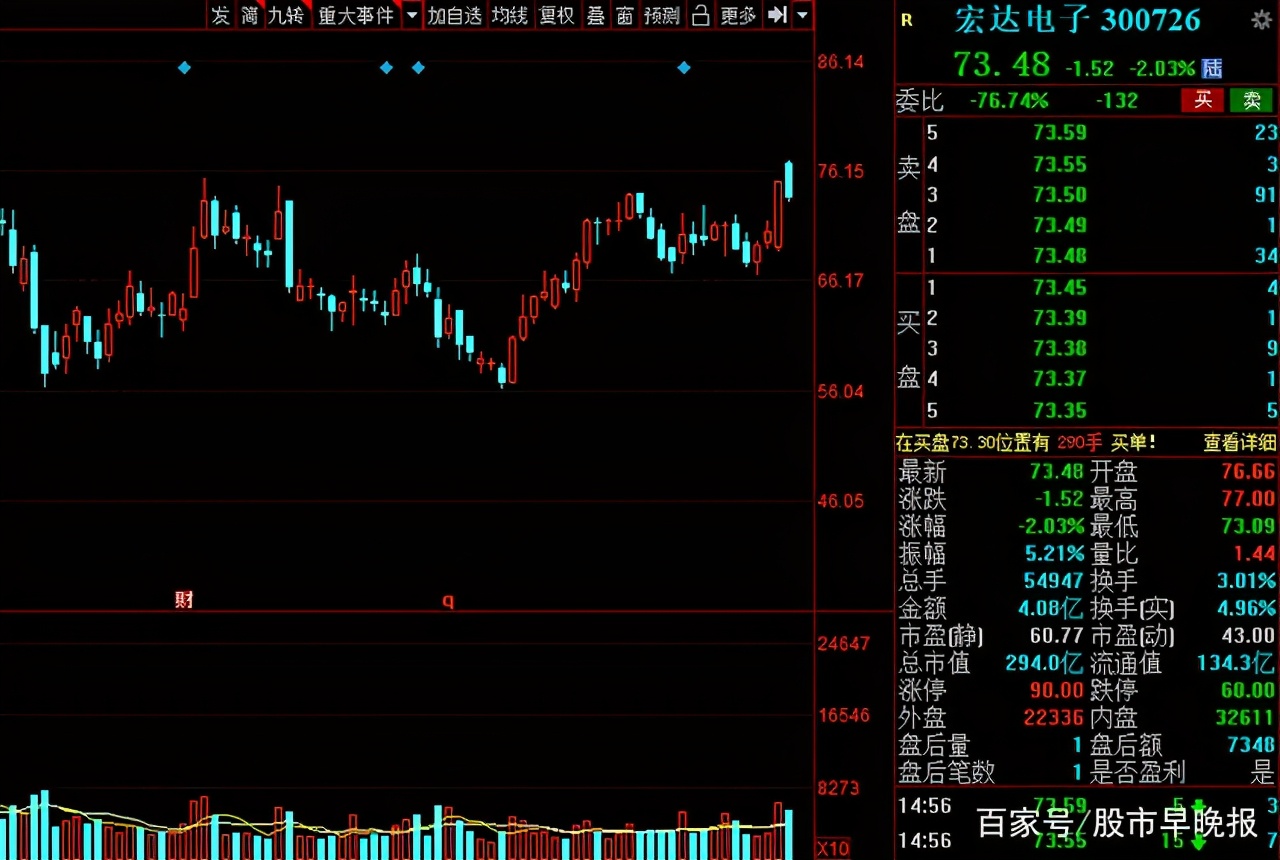Click buy level 2 price 73.39
The image size is (1280, 860).
point(1060,318)
